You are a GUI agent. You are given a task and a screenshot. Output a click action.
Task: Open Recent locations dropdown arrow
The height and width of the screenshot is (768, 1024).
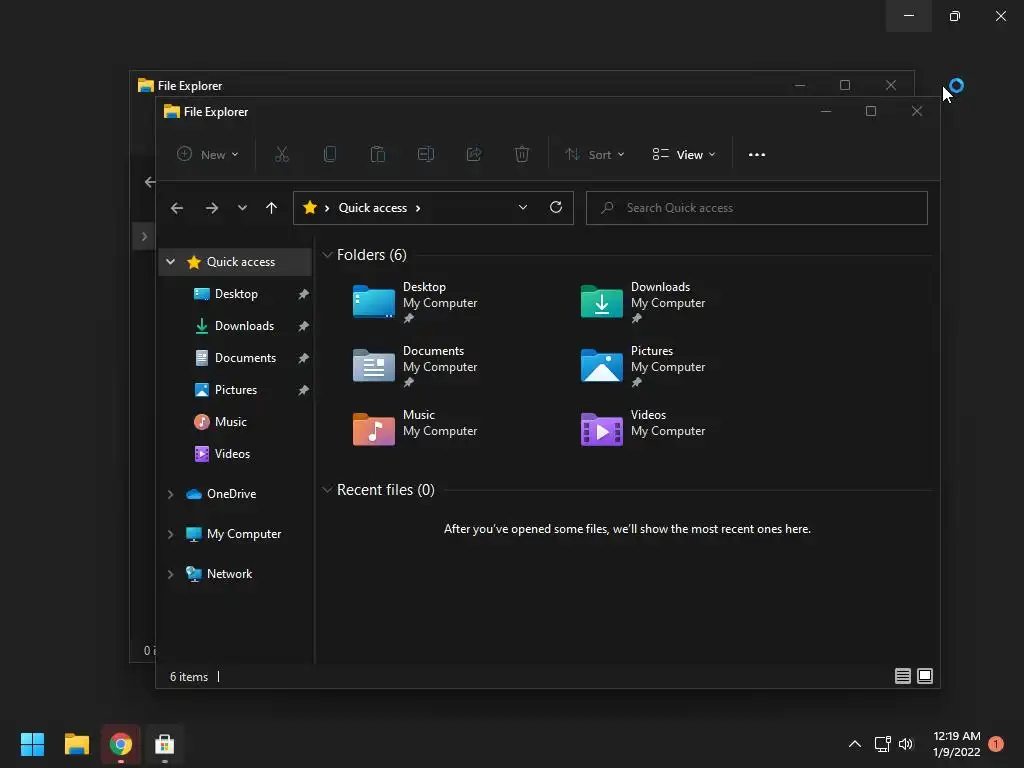click(242, 208)
